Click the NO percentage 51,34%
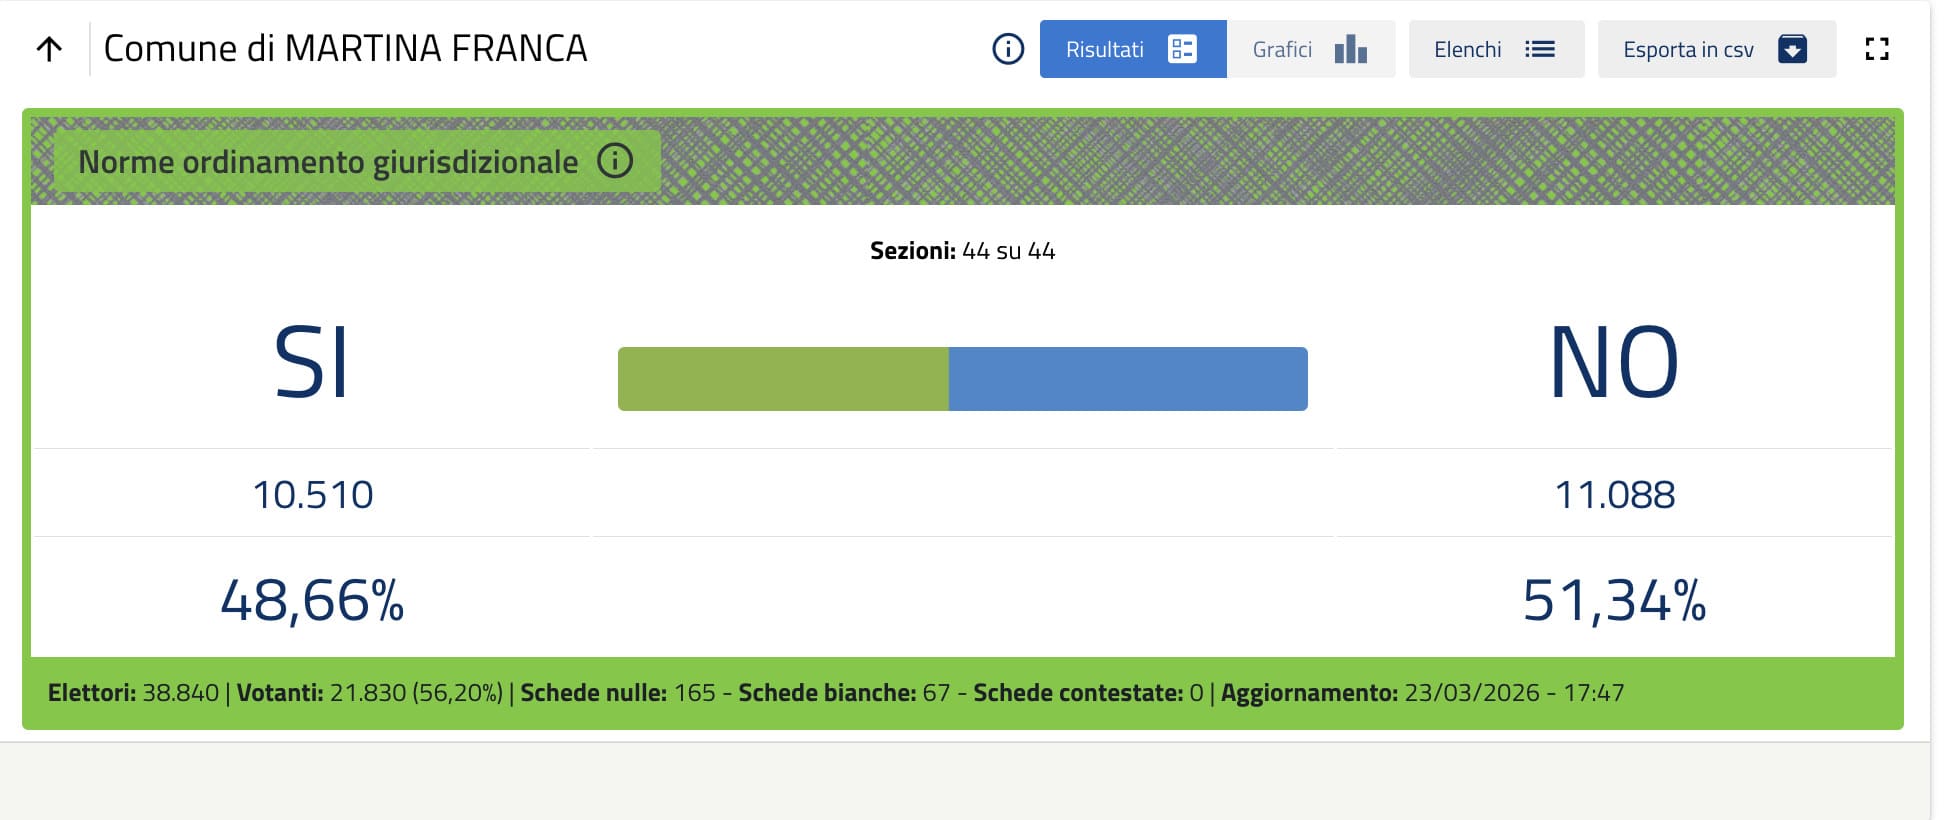The image size is (1948, 820). tap(1614, 601)
